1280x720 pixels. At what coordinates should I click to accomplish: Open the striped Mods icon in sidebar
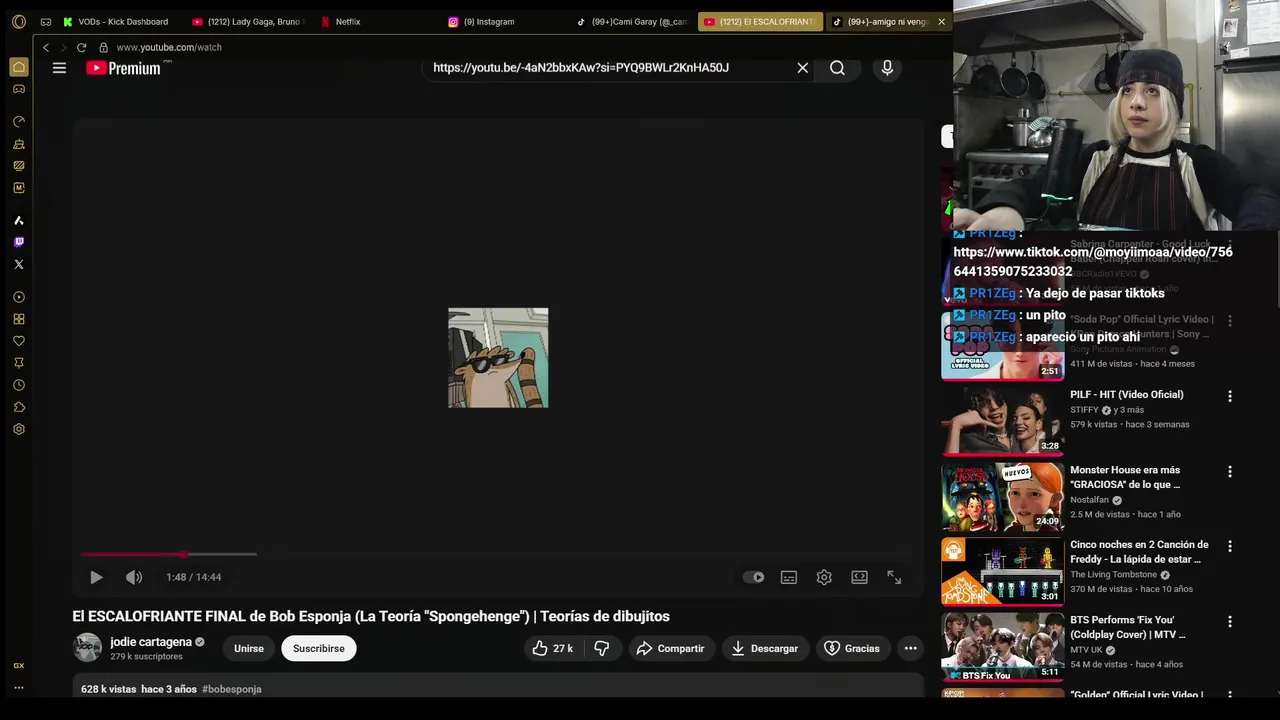pyautogui.click(x=18, y=166)
